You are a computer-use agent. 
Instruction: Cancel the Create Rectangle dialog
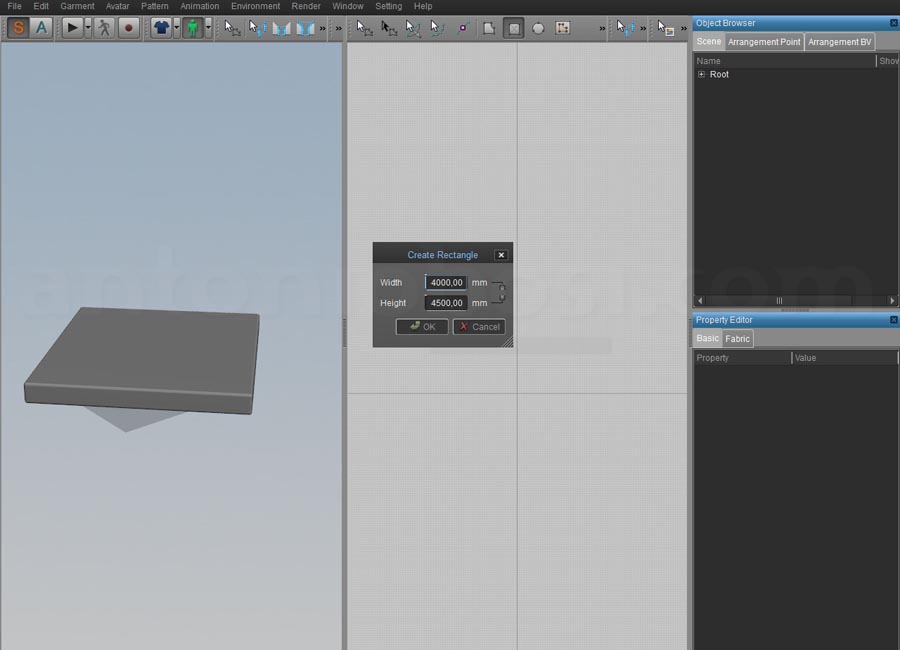click(x=478, y=326)
